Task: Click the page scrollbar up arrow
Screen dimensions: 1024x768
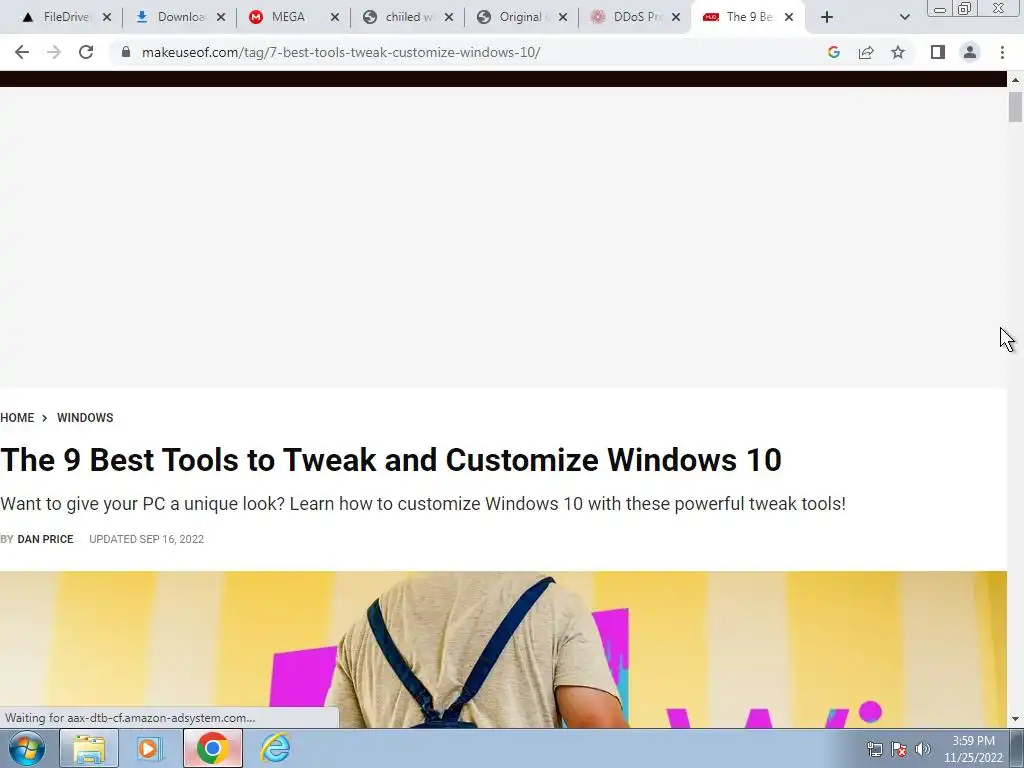Action: 1015,80
